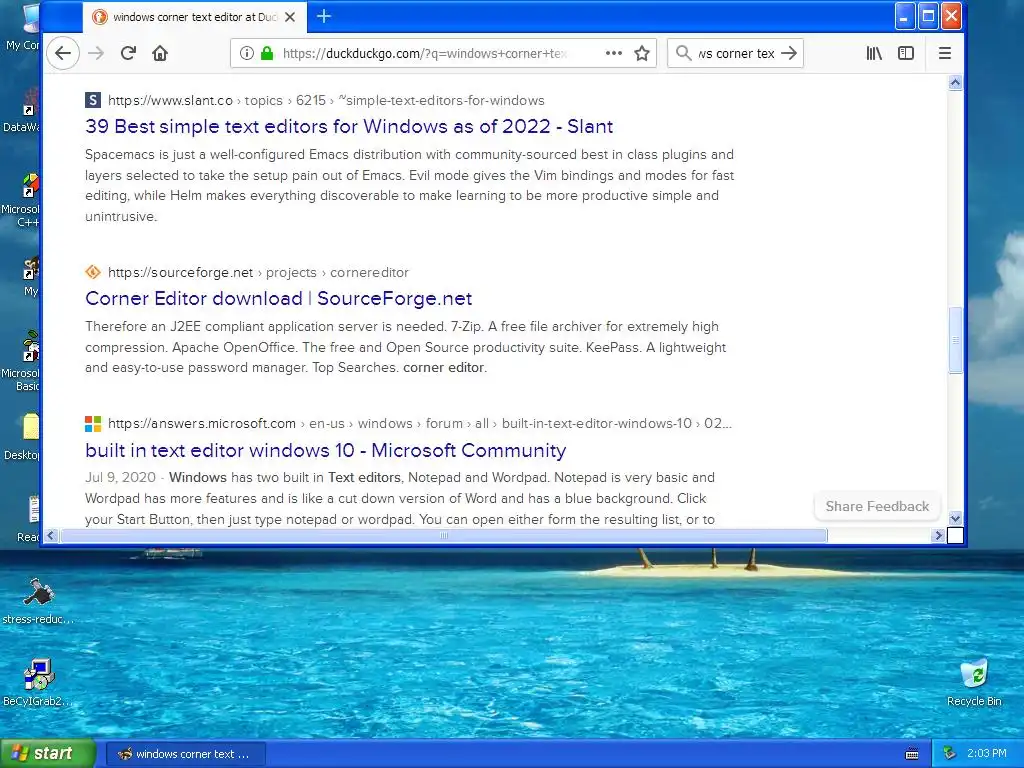Open the Firefox hamburger menu

pyautogui.click(x=944, y=53)
